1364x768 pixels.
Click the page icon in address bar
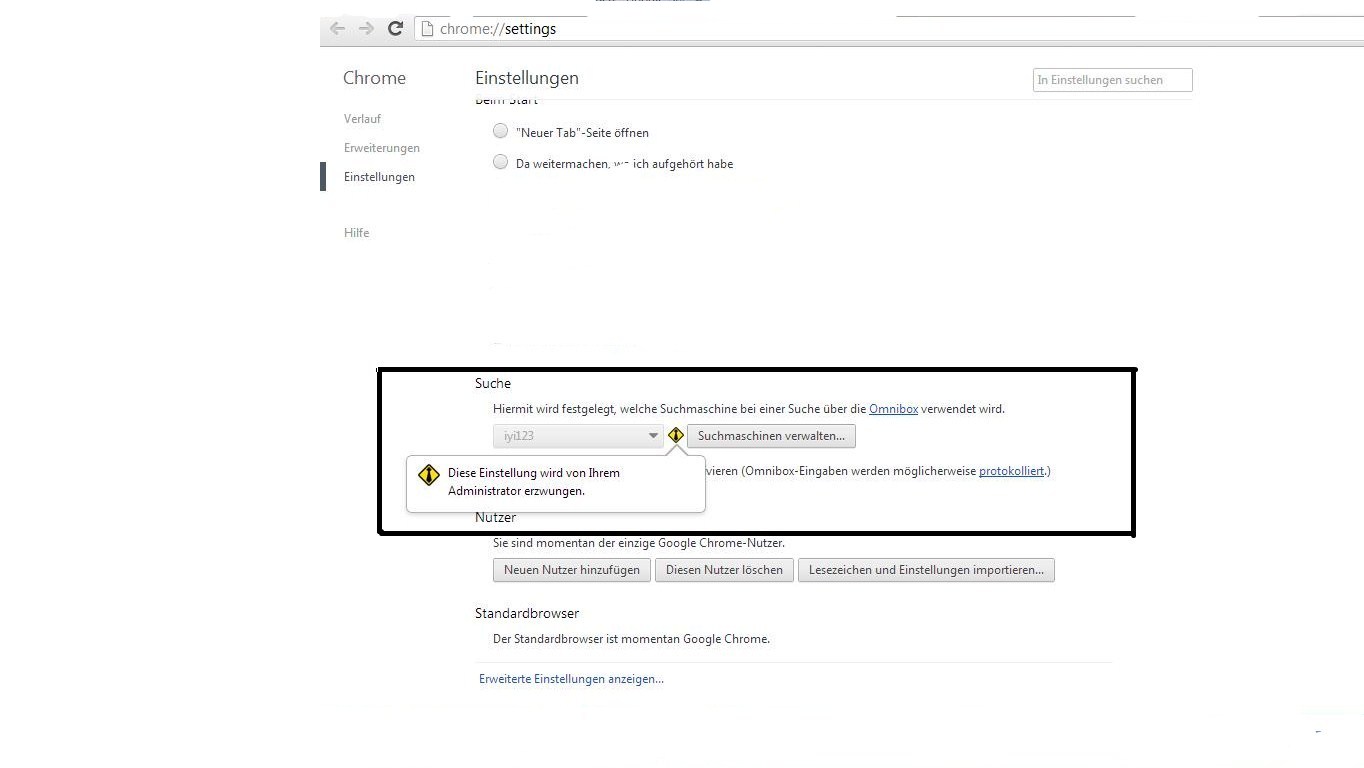click(426, 29)
